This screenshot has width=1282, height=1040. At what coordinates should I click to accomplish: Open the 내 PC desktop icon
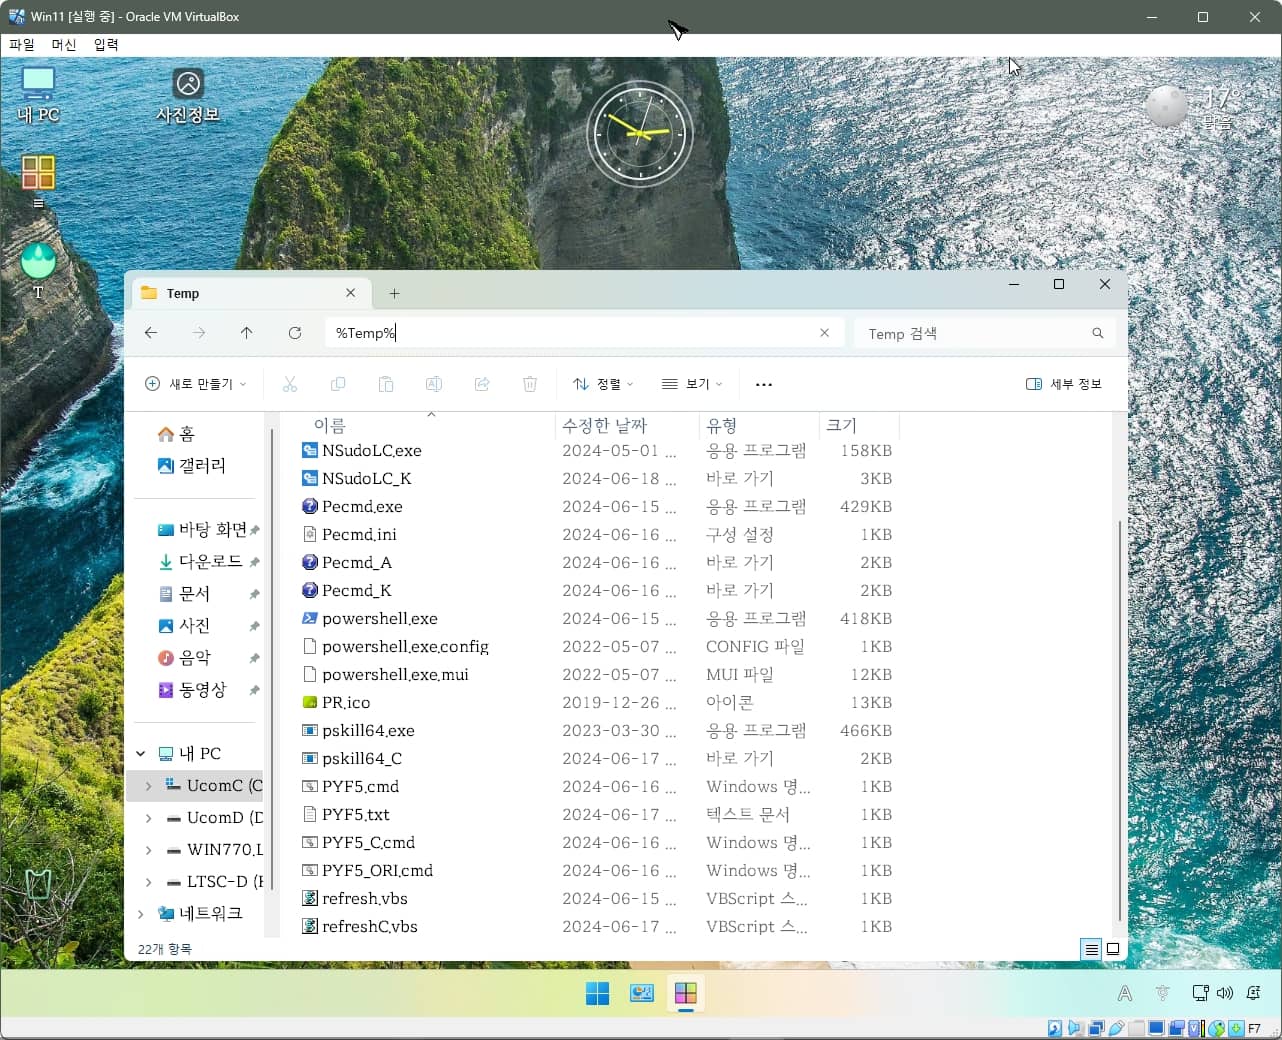[38, 95]
